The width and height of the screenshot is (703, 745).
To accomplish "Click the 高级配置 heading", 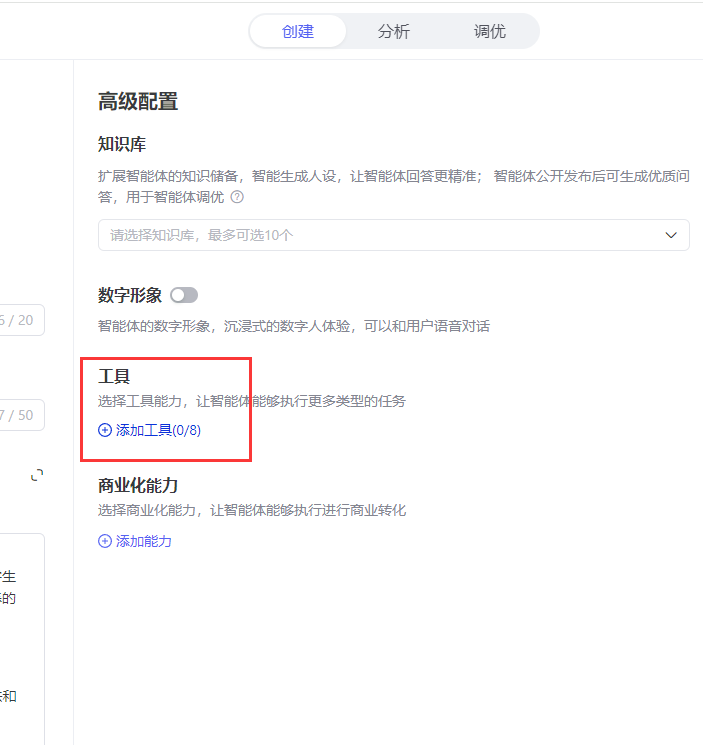I will coord(138,102).
